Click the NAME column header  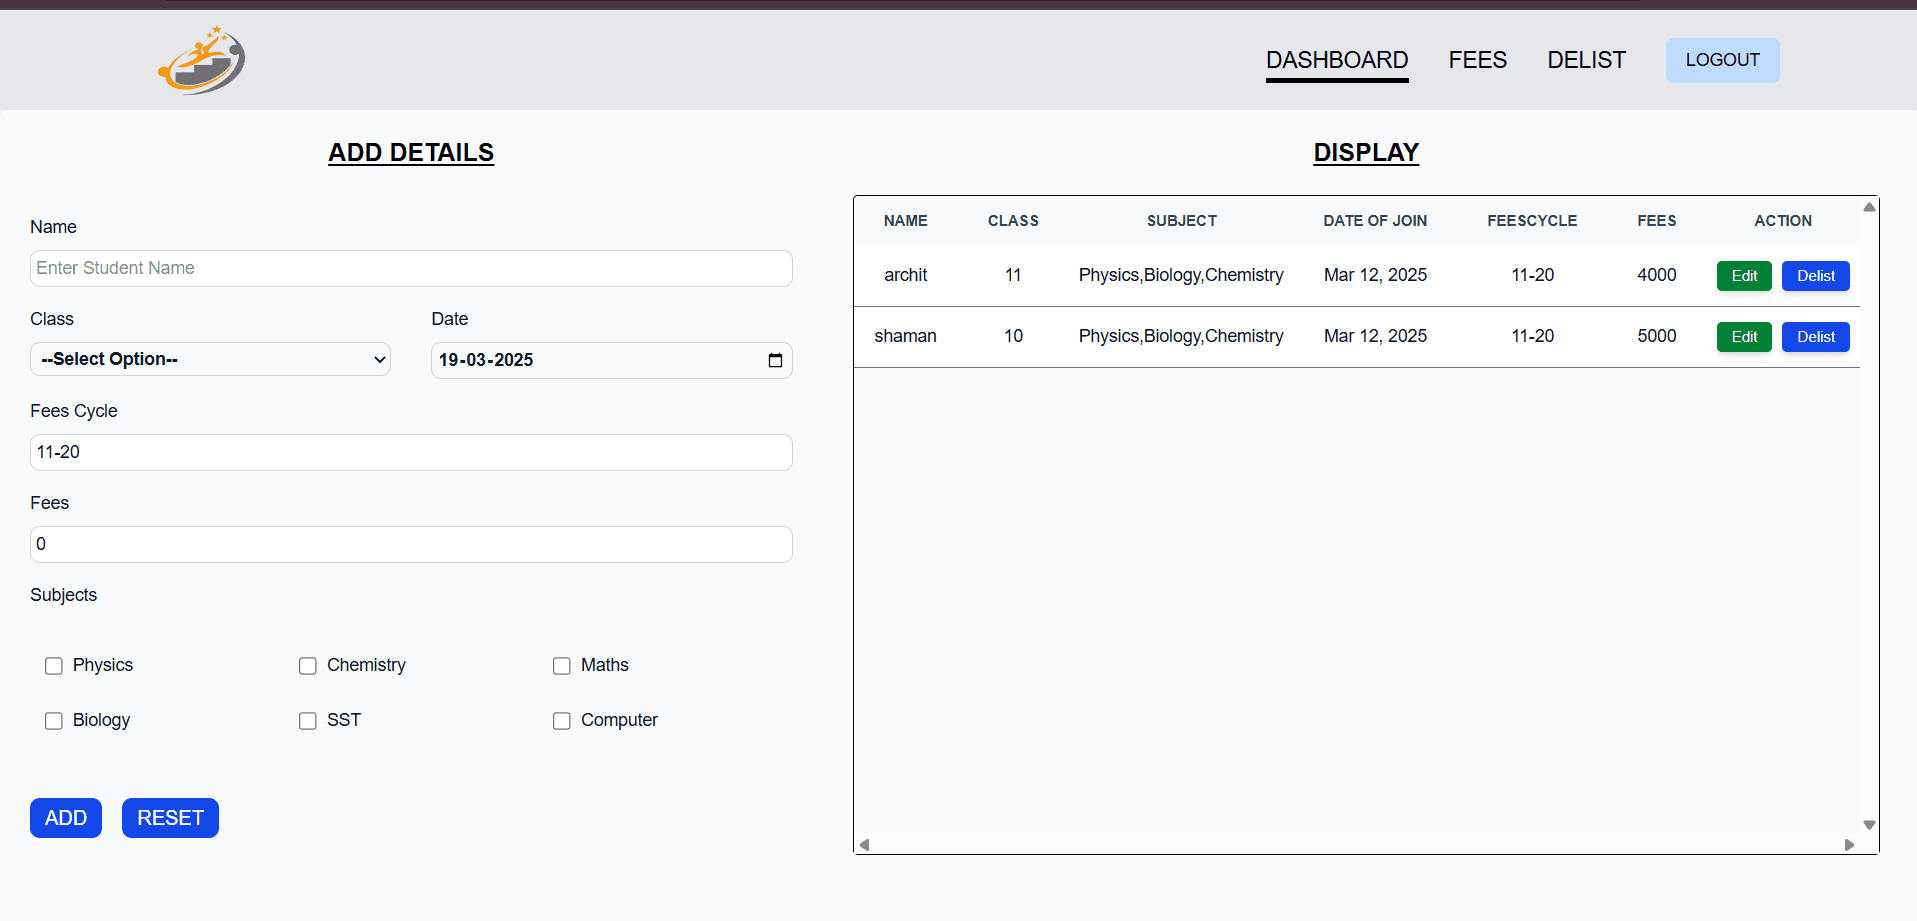tap(906, 221)
